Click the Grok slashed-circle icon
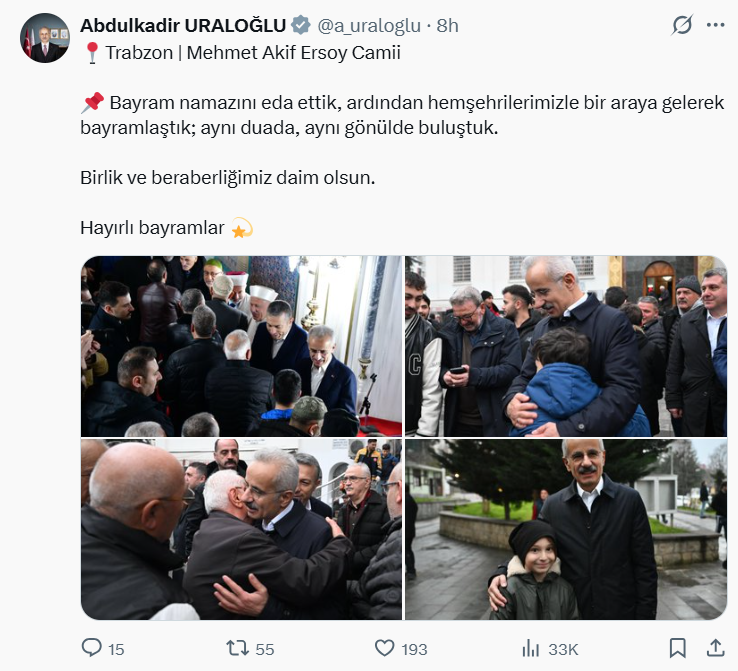This screenshot has width=738, height=671. click(682, 25)
